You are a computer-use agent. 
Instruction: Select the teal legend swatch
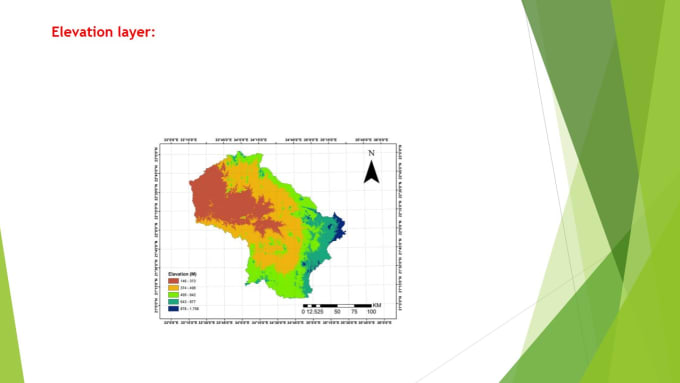(x=173, y=302)
